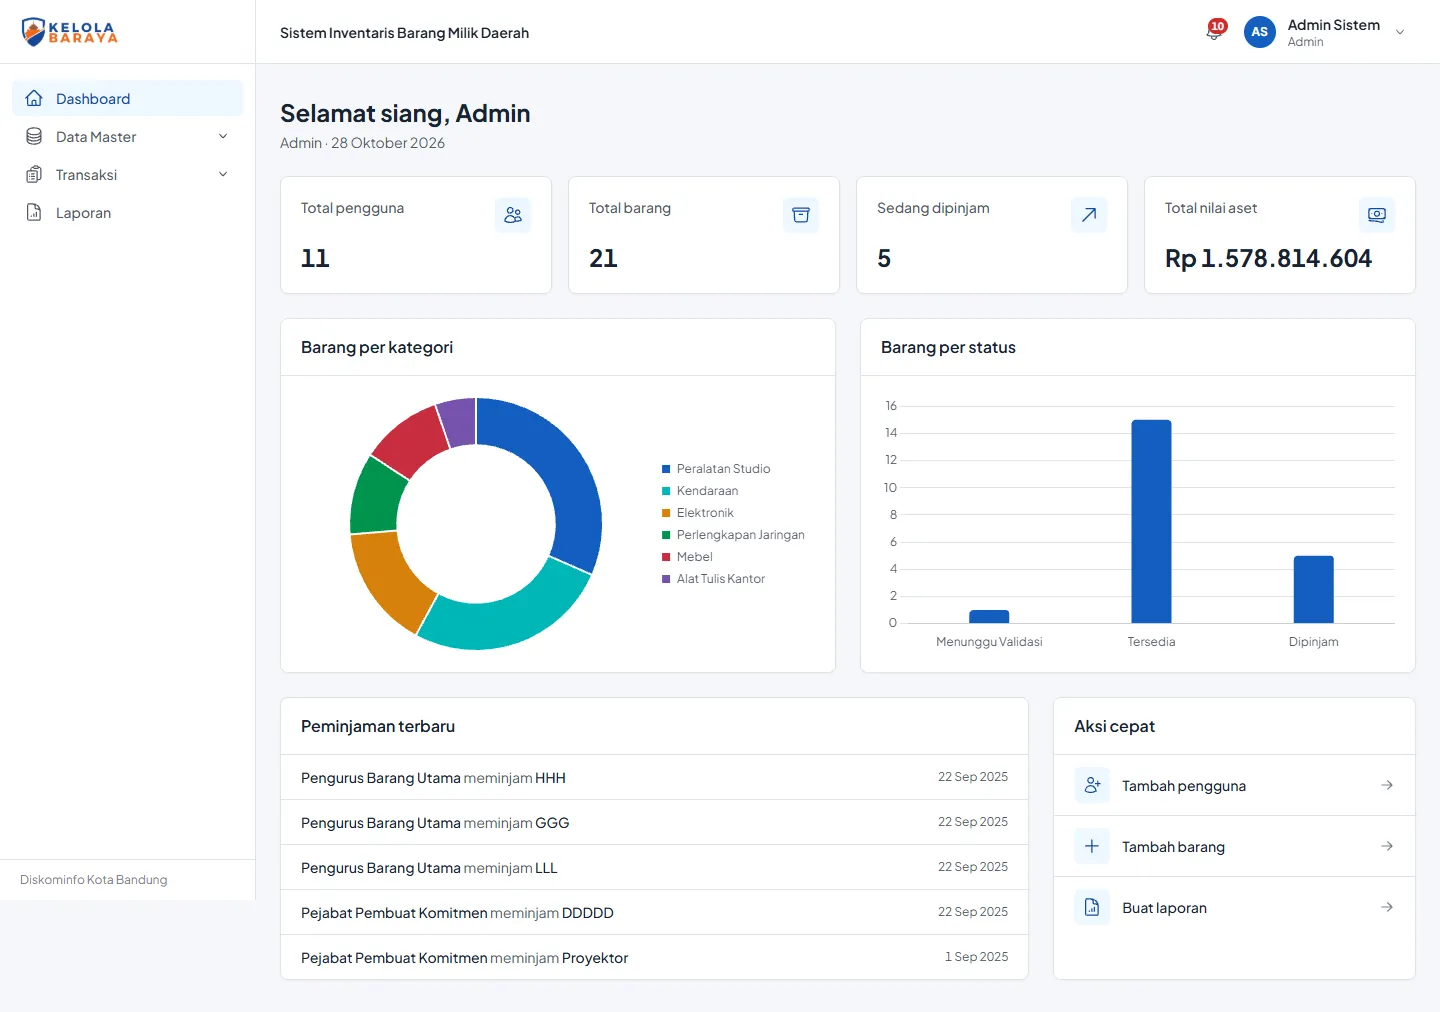Open the LLL loan entry

point(654,867)
